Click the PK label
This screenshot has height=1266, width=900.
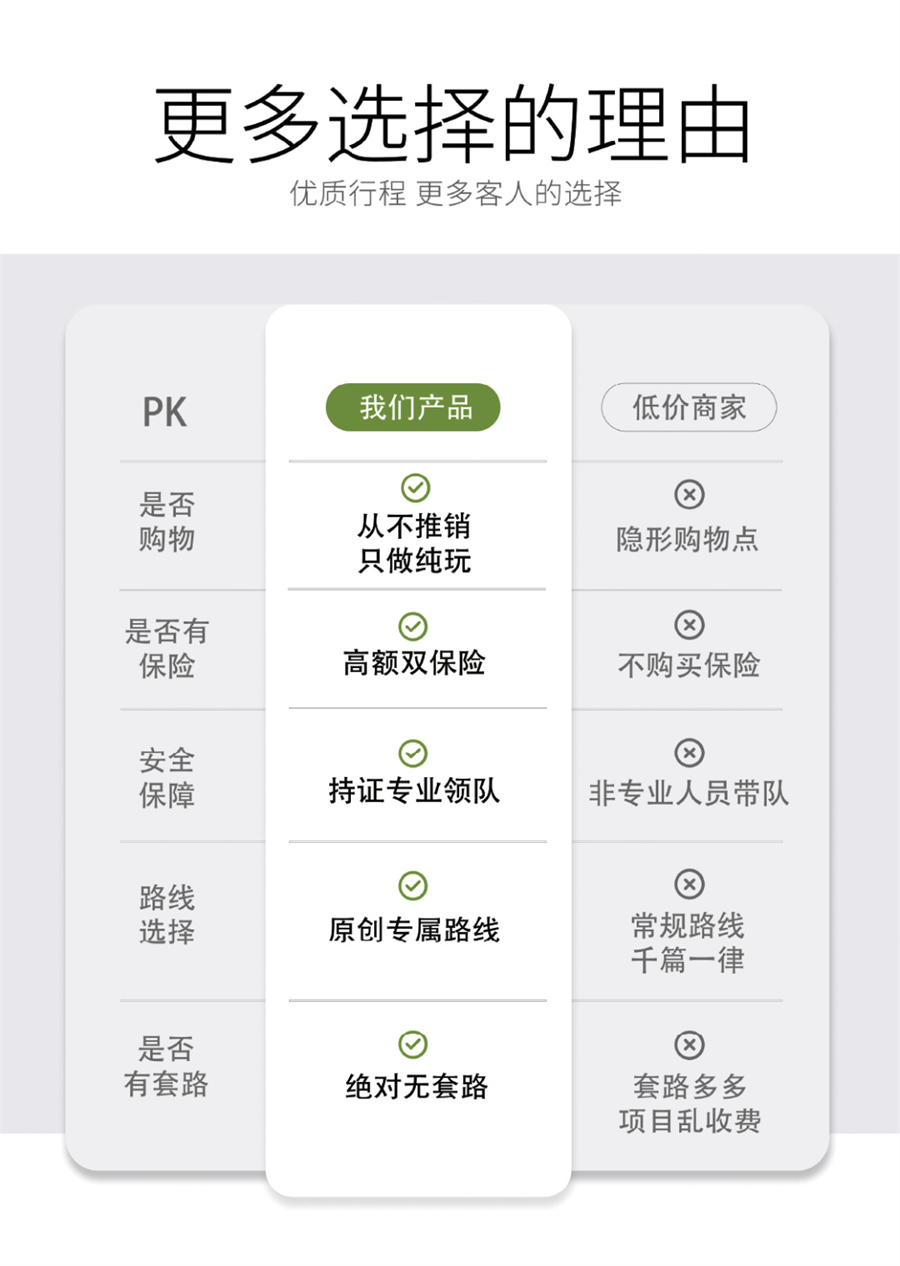tap(165, 411)
